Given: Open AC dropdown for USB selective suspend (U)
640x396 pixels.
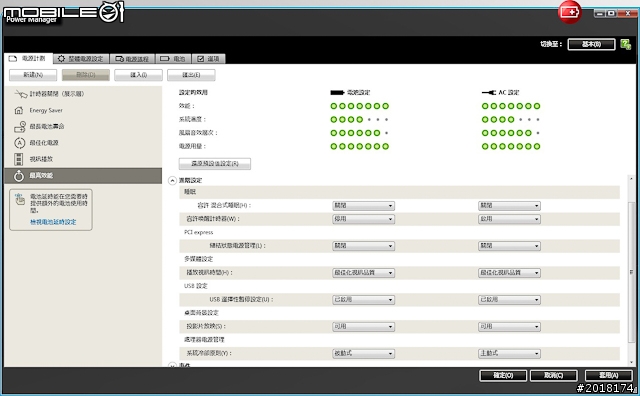Looking at the screenshot, I should click(509, 300).
